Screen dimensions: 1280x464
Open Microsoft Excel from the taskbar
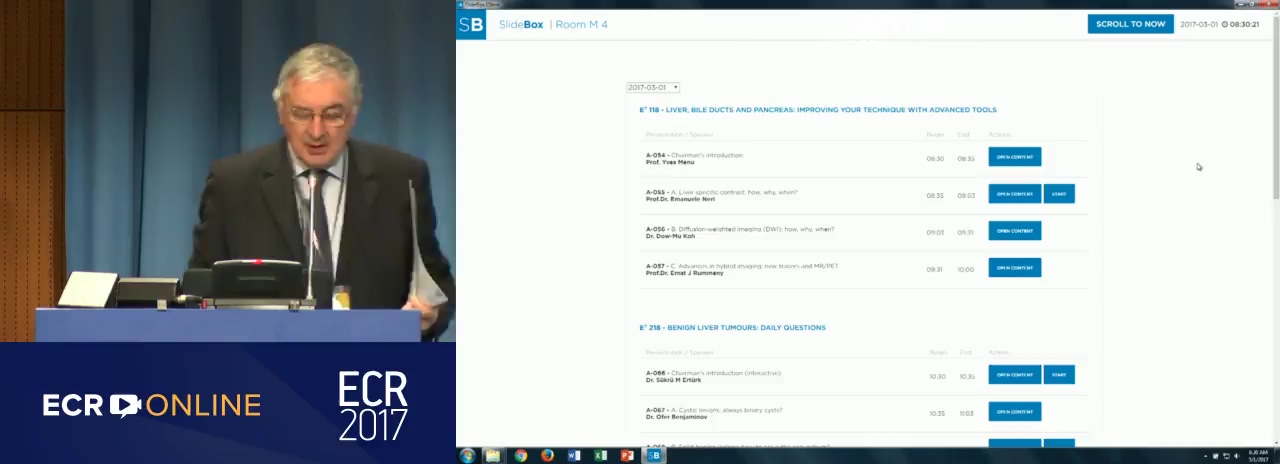pos(601,456)
